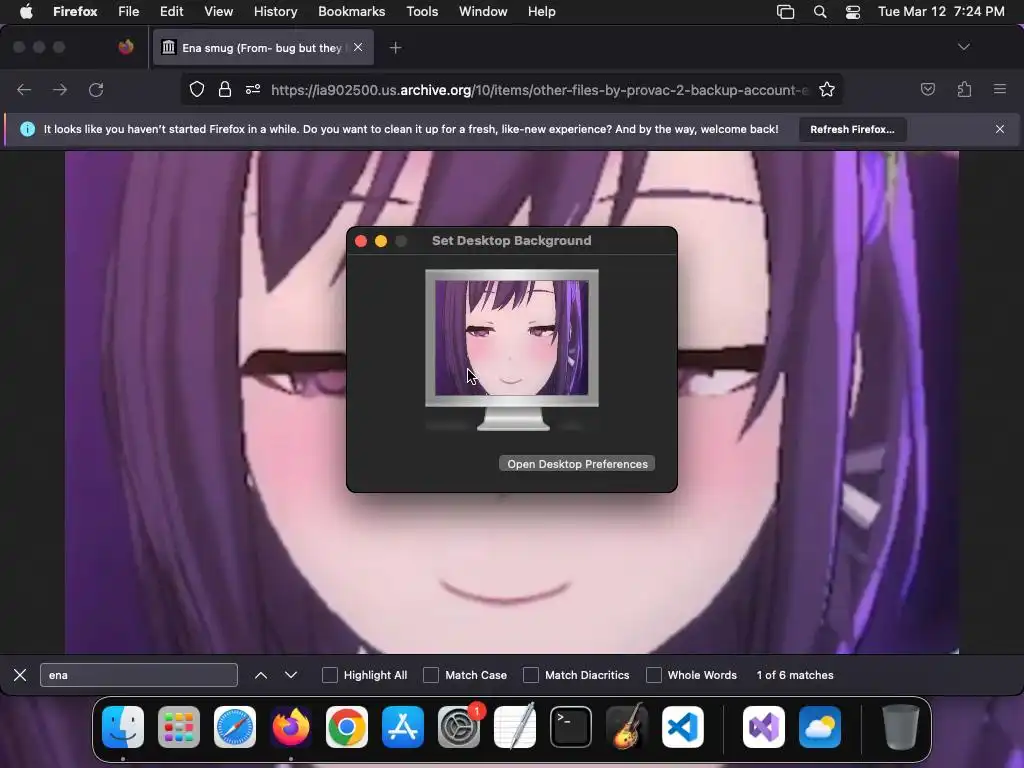Minimize the Set Desktop Background dialog

pos(381,241)
